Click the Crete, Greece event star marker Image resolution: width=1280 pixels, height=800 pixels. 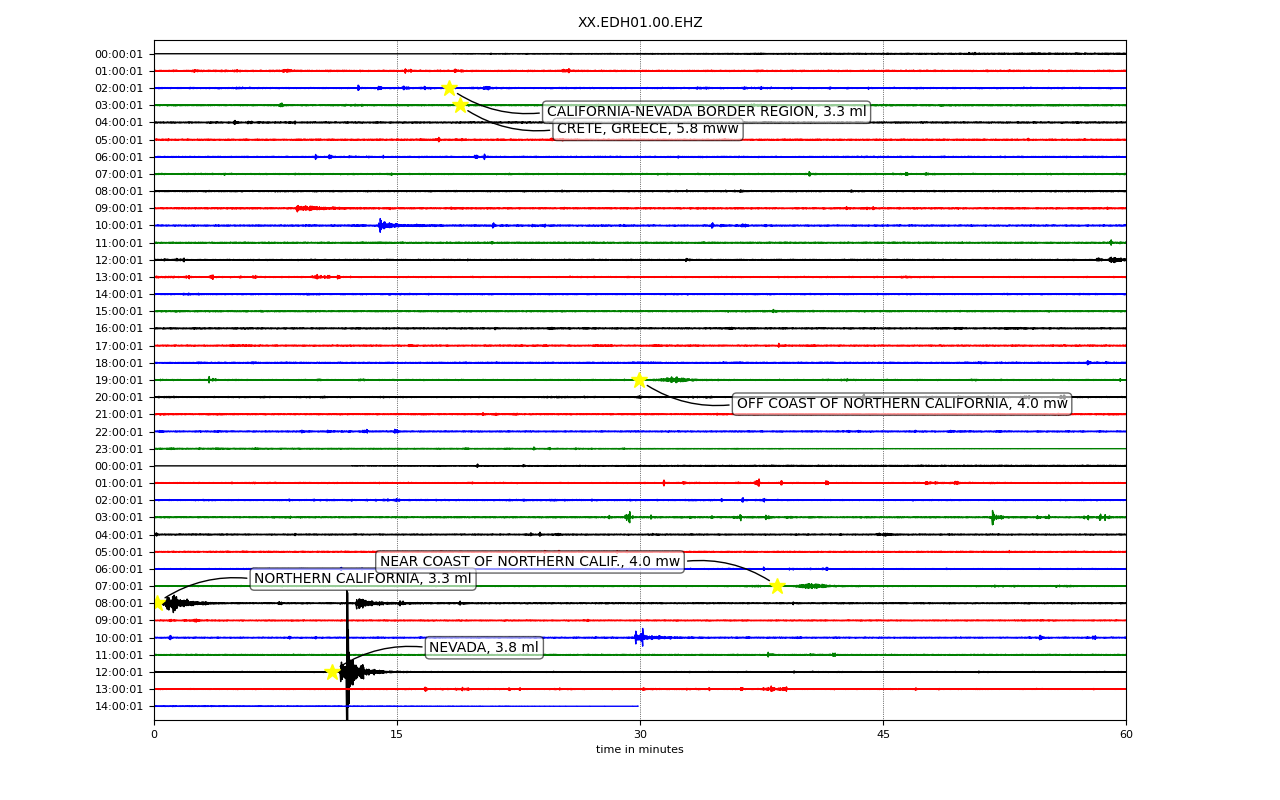click(x=460, y=105)
